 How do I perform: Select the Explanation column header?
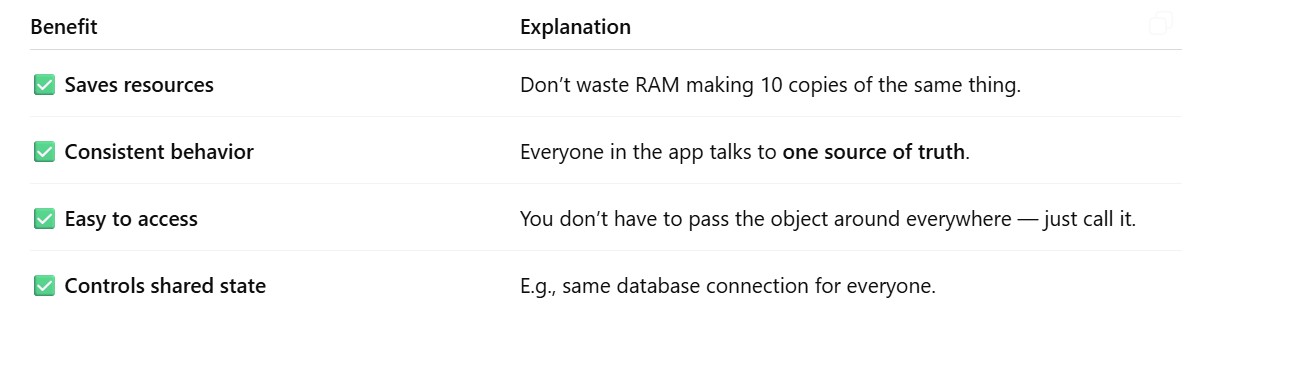575,27
